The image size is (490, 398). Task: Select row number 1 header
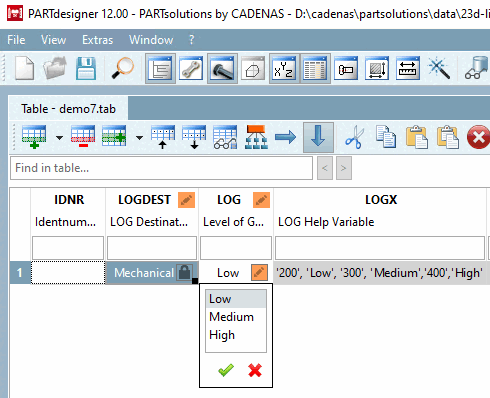[20, 273]
